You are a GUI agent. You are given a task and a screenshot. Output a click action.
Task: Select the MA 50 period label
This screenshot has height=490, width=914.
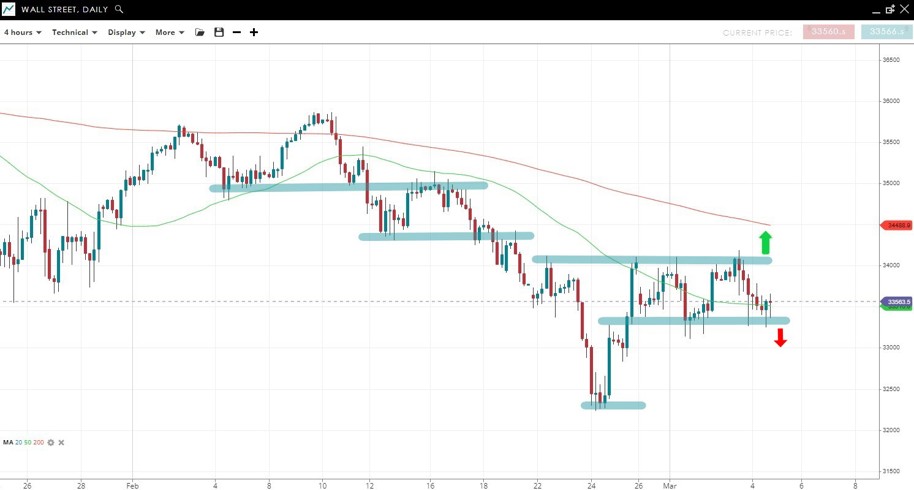pos(28,442)
